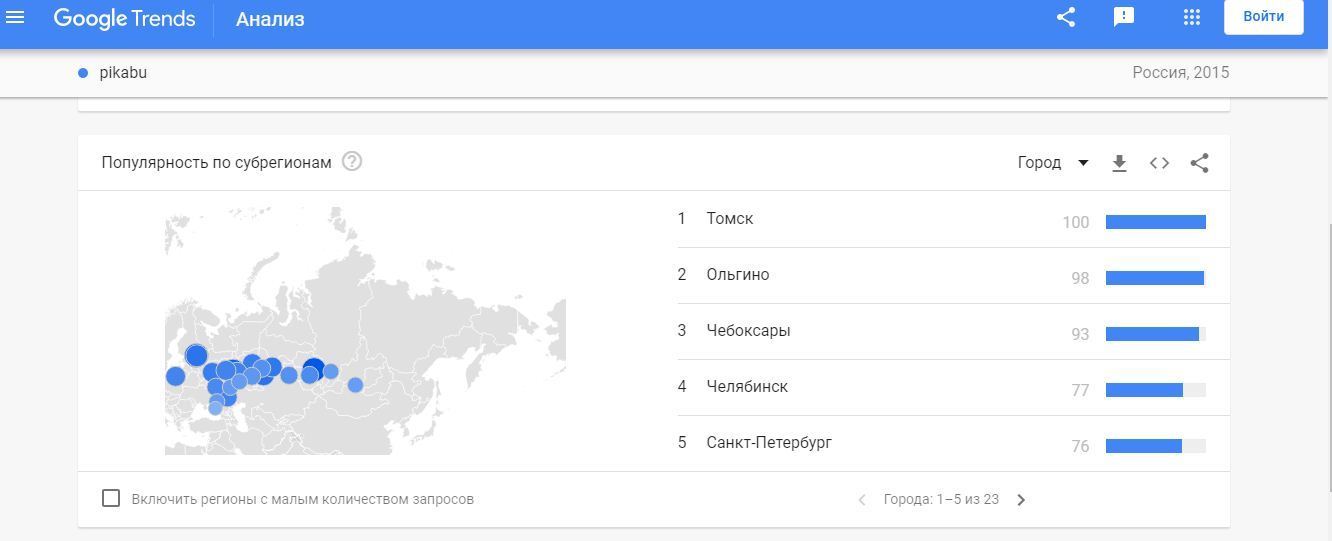Open help for subregion popularity
The width and height of the screenshot is (1332, 541).
coord(352,162)
